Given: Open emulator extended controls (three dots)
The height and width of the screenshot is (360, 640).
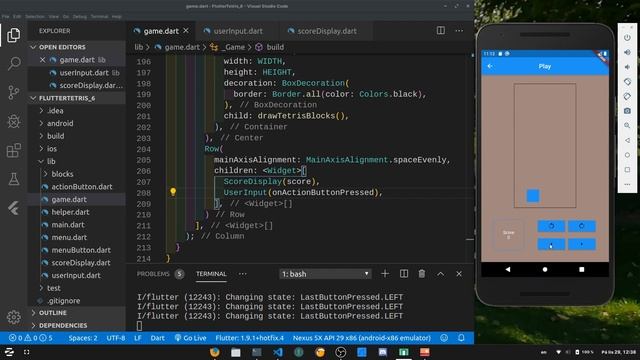Looking at the screenshot, I should (x=627, y=184).
